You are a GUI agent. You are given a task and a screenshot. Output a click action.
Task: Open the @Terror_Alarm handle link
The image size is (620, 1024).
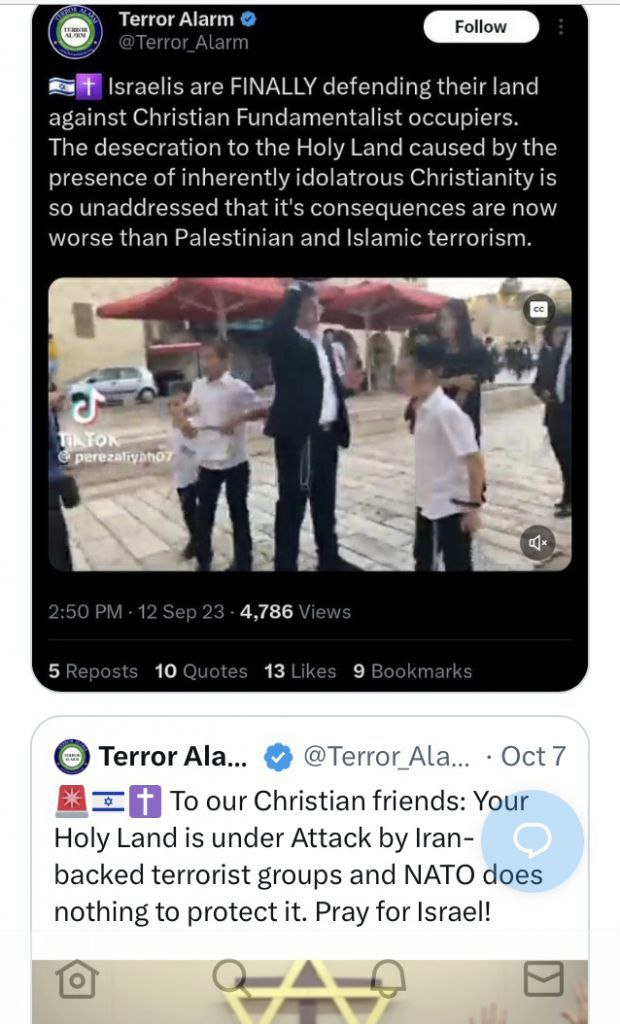[183, 43]
